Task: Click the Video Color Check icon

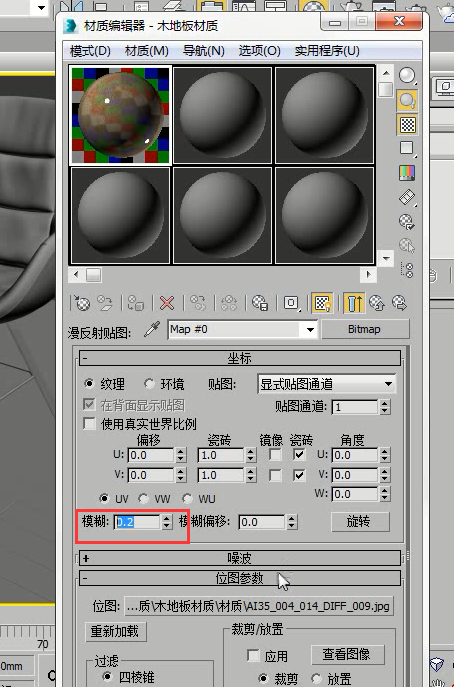Action: (407, 173)
